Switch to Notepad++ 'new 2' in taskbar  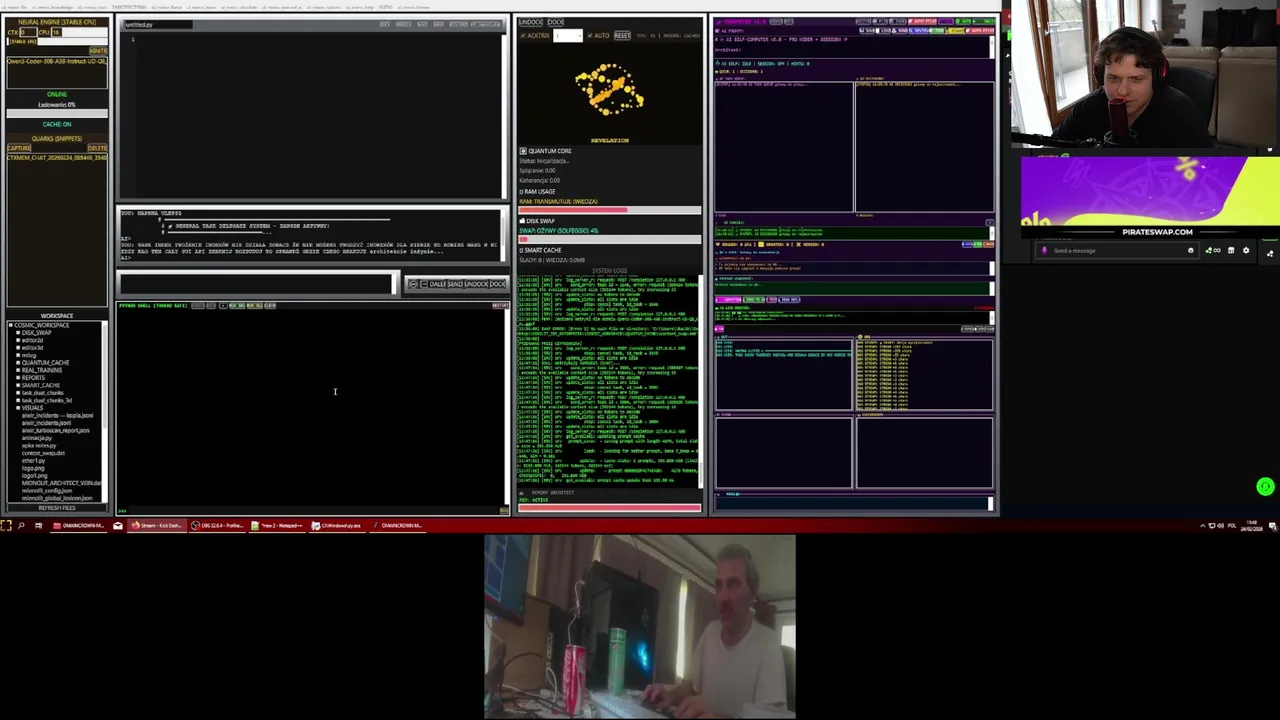pos(278,525)
